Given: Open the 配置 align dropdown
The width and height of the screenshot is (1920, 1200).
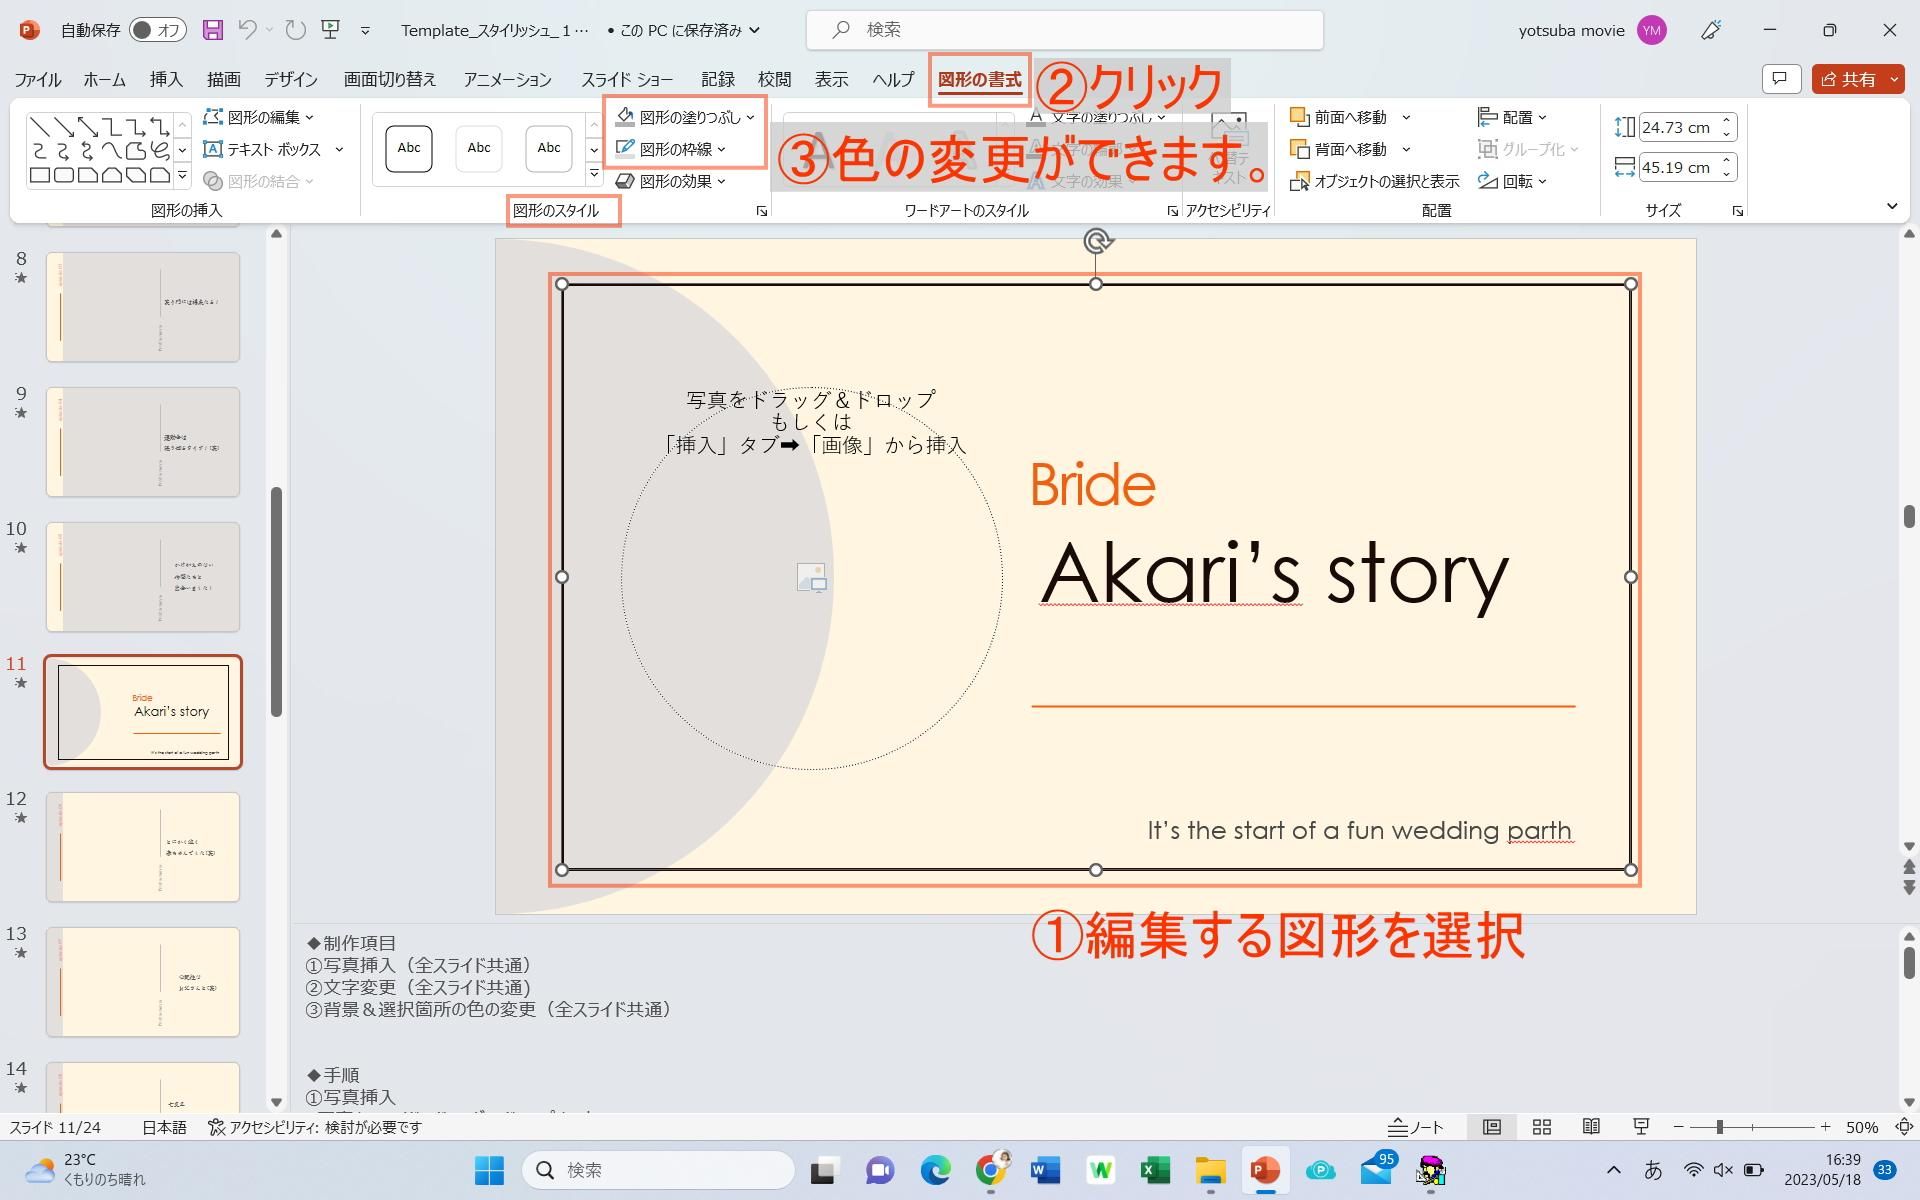Looking at the screenshot, I should [x=1513, y=117].
